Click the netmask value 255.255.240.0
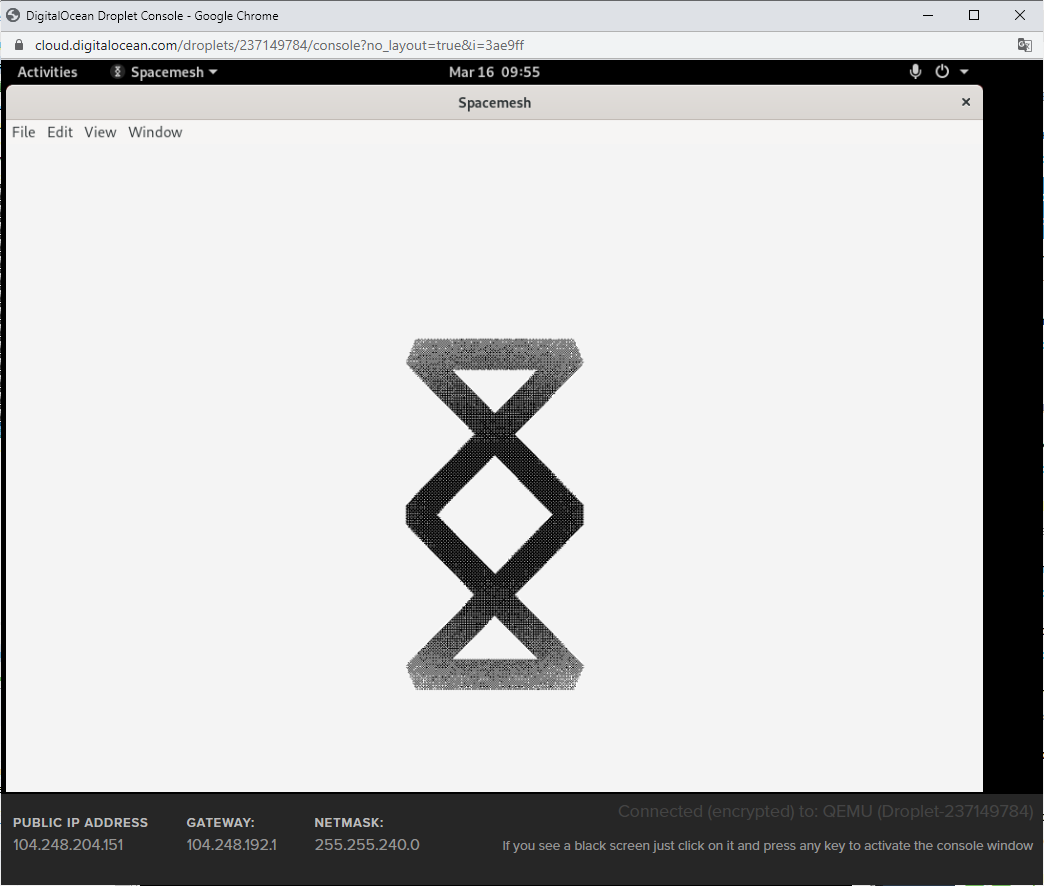Image resolution: width=1044 pixels, height=886 pixels. coord(367,845)
